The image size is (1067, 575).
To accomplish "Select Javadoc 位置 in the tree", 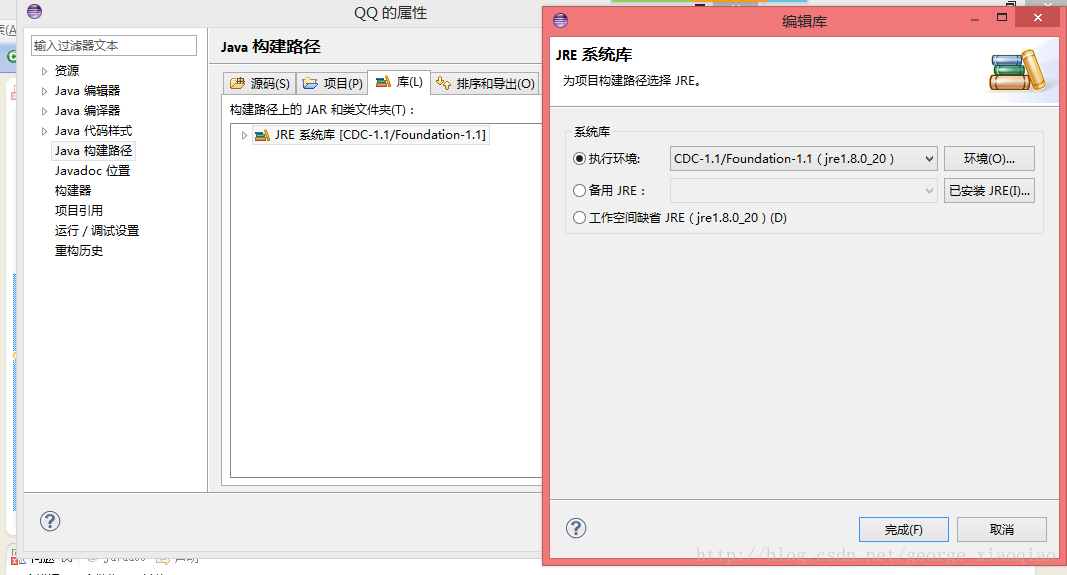I will coord(93,171).
